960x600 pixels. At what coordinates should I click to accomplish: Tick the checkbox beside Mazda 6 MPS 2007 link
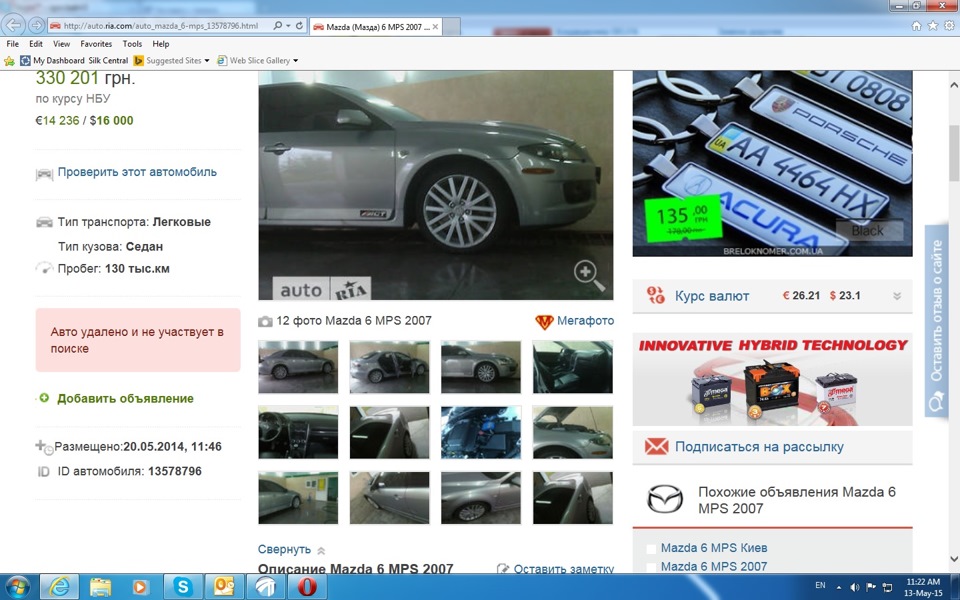click(x=651, y=567)
